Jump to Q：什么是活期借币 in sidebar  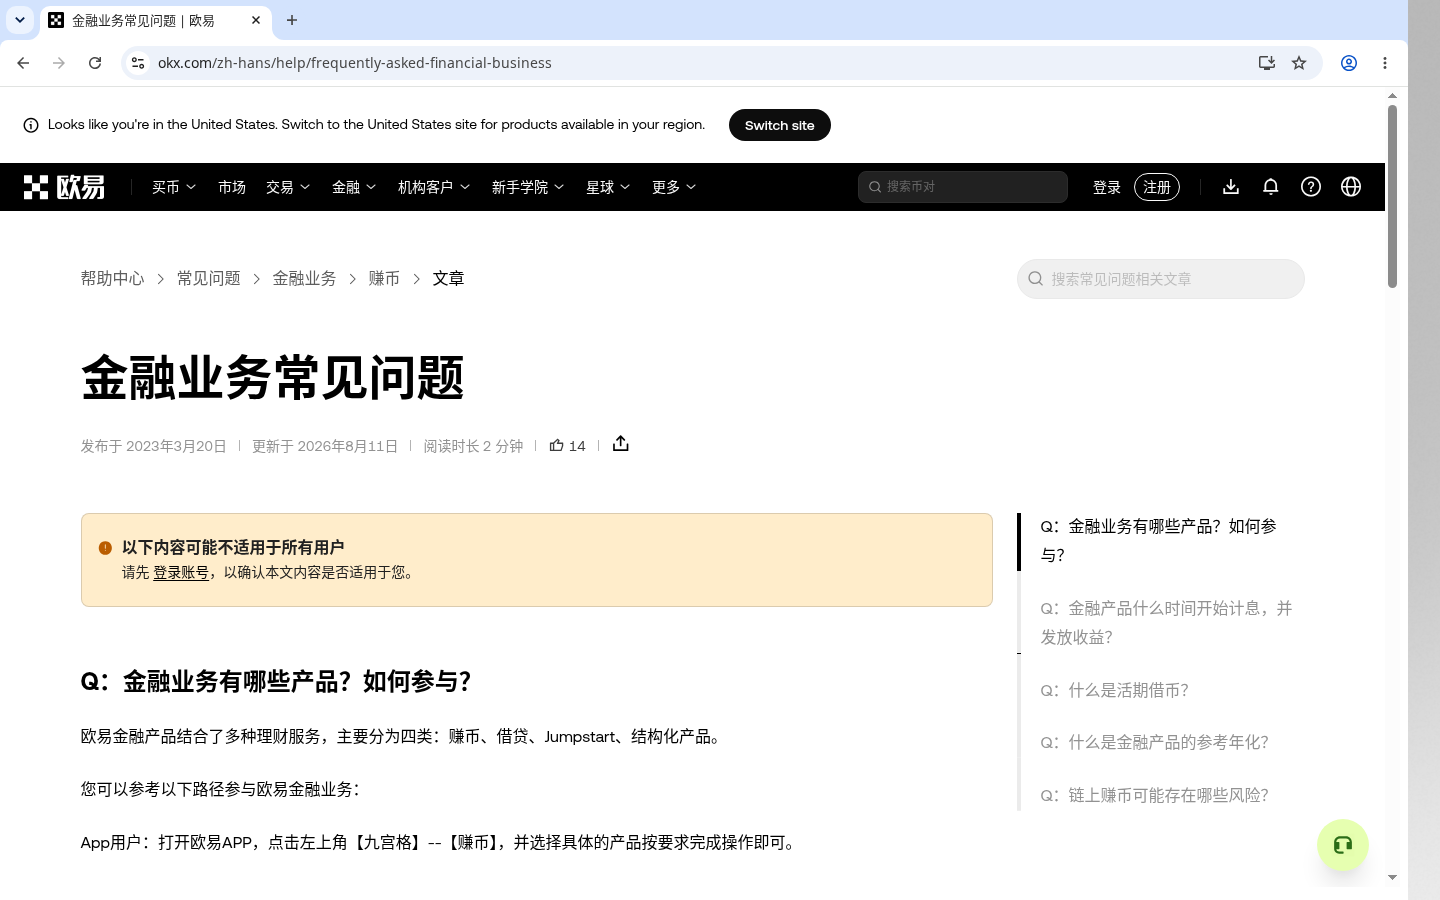[x=1115, y=690]
